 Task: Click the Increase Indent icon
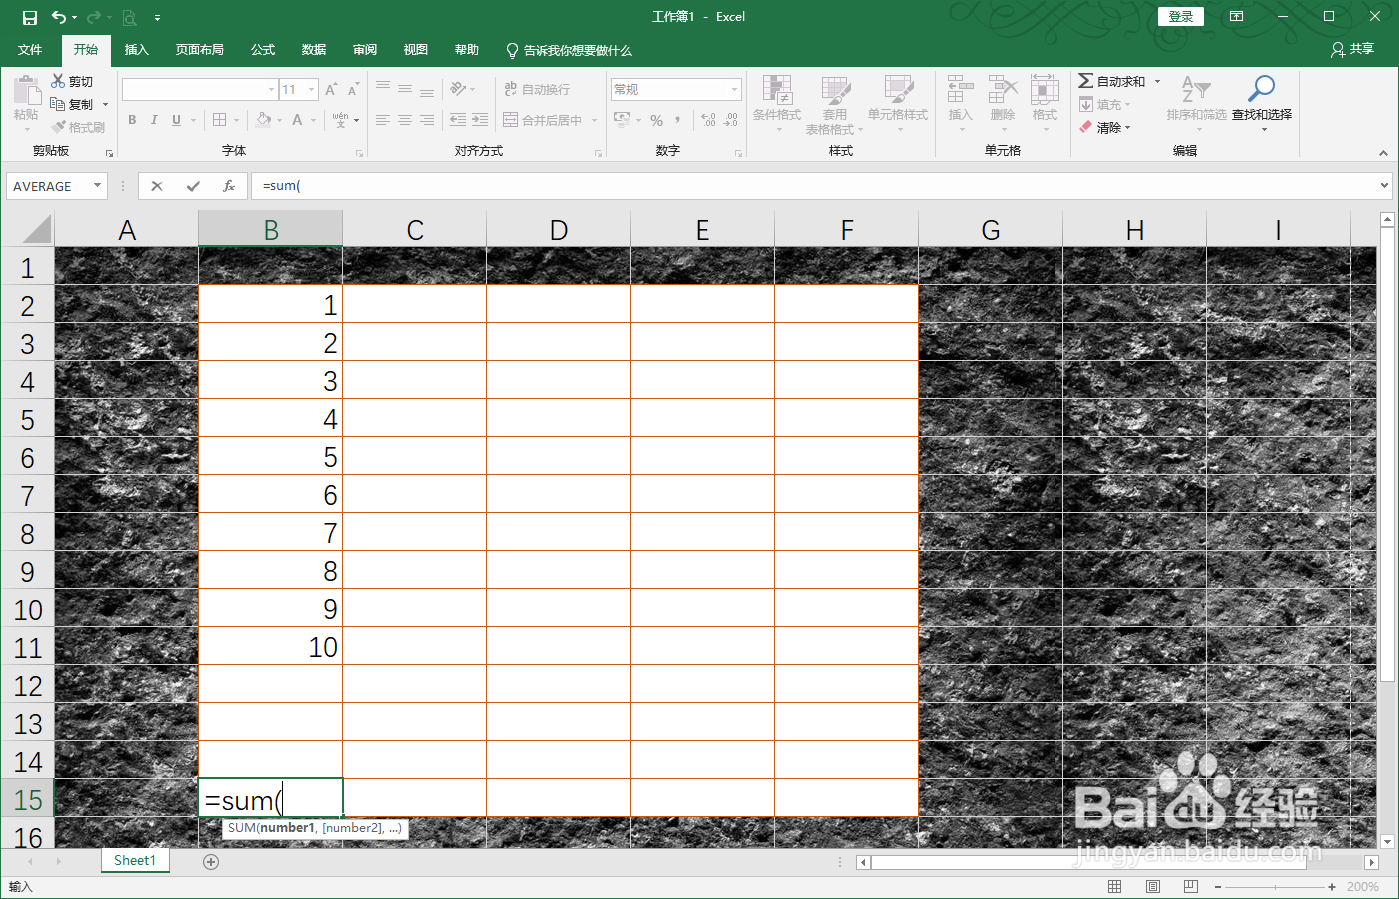[x=480, y=120]
